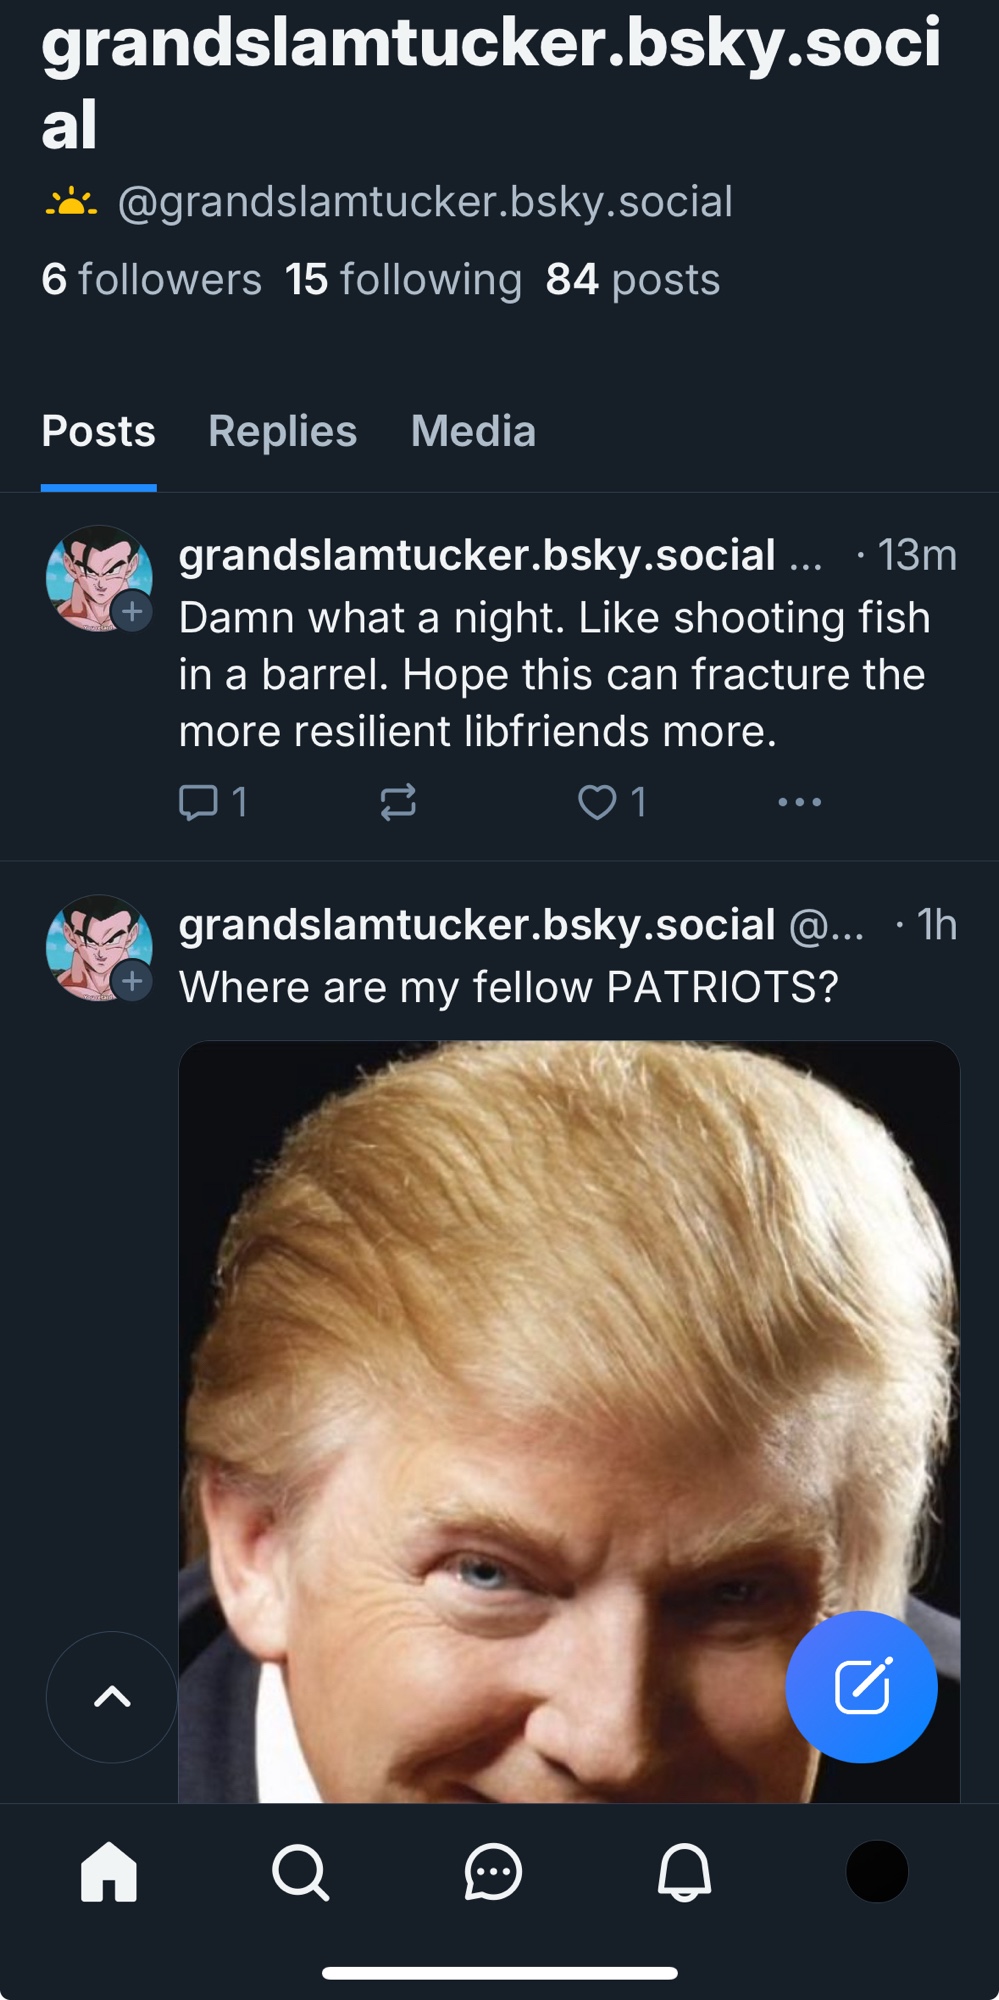Select the Posts tab
This screenshot has width=999, height=2000.
click(98, 432)
